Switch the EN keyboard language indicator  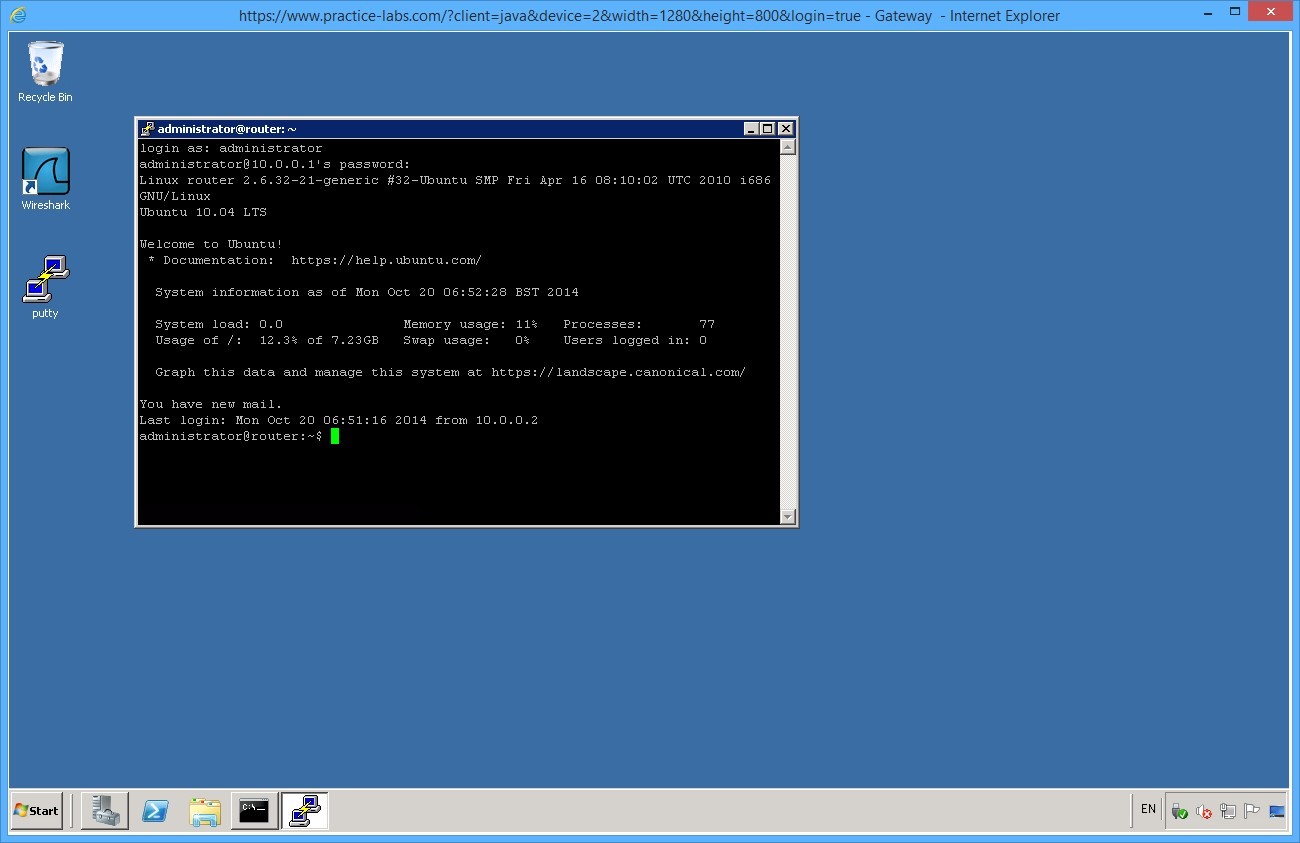[1147, 810]
